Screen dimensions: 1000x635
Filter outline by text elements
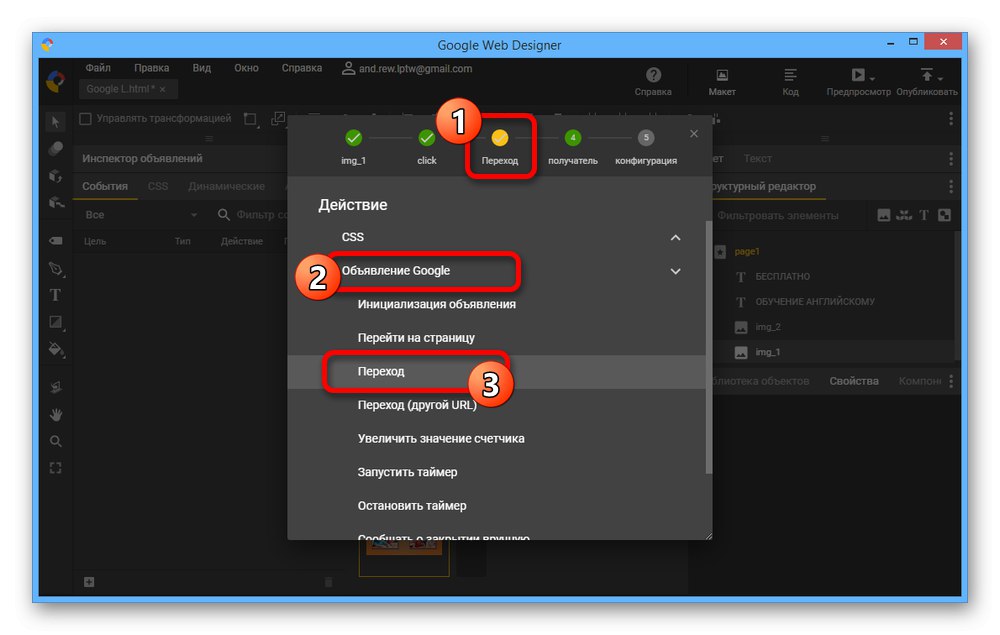(x=923, y=215)
